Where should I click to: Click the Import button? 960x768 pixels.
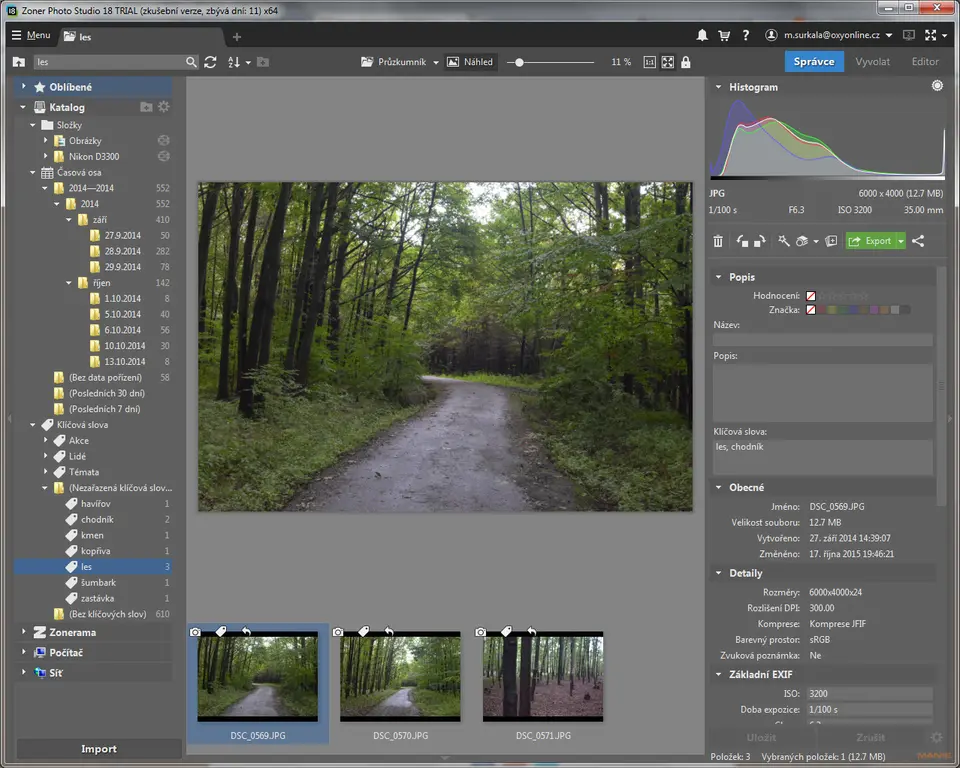click(99, 749)
